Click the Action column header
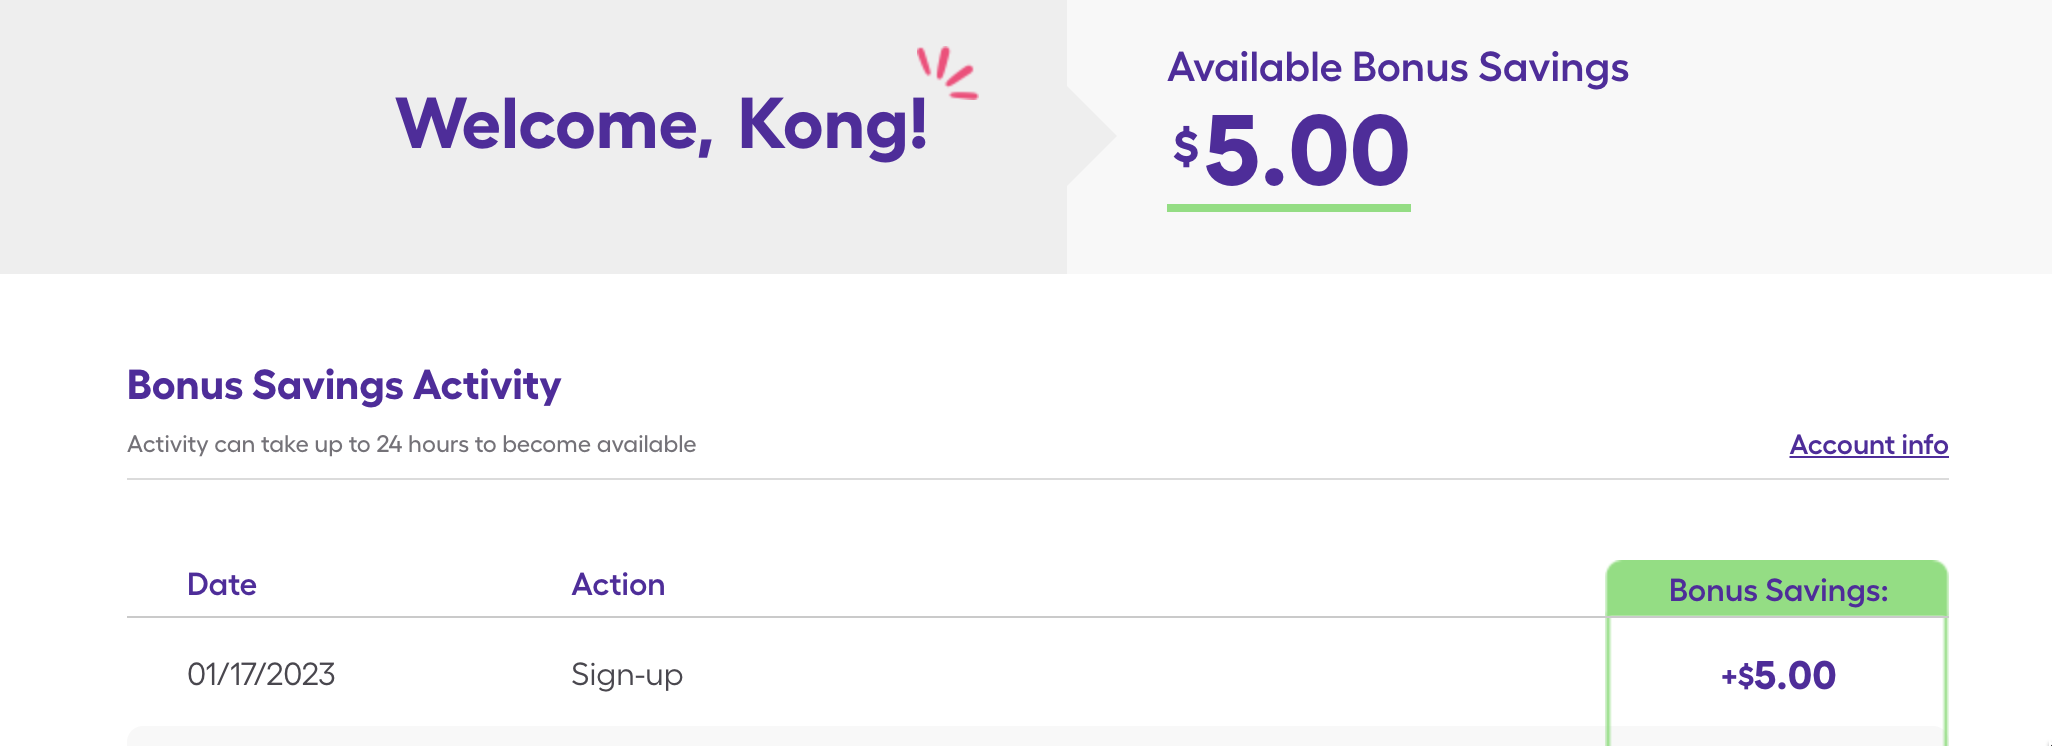Screen dimensions: 2052x746 coord(618,584)
